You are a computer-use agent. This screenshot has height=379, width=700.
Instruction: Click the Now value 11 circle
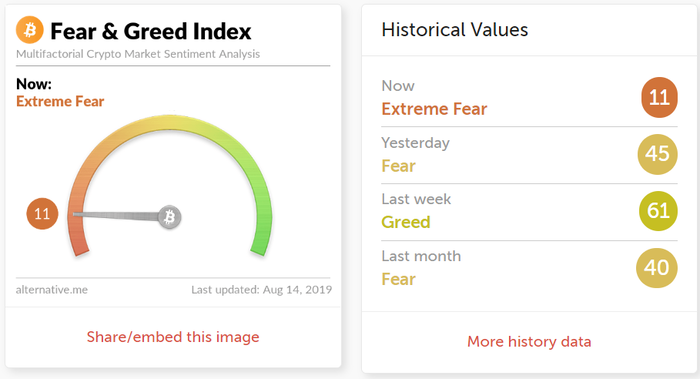pyautogui.click(x=659, y=97)
